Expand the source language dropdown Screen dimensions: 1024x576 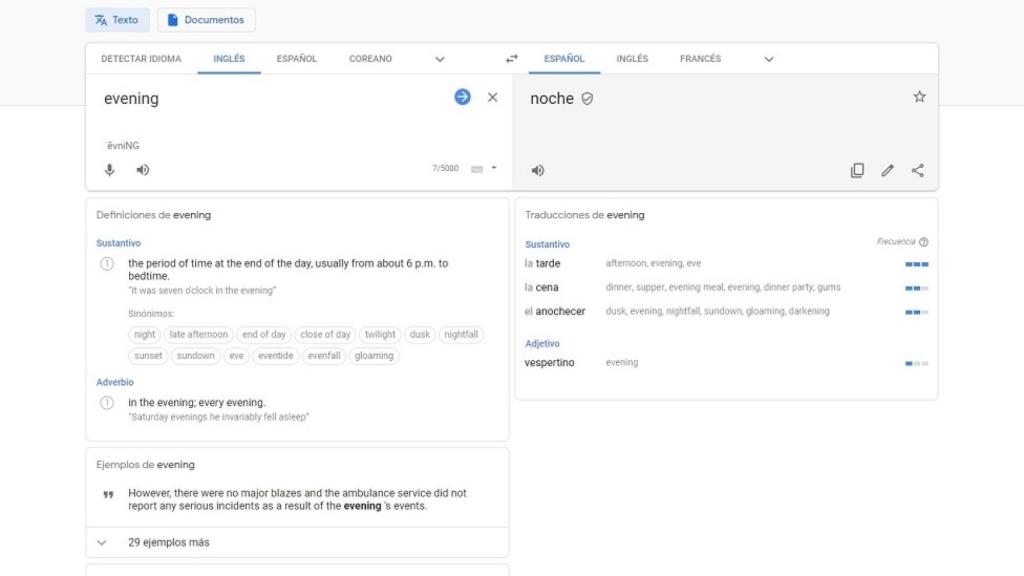440,59
